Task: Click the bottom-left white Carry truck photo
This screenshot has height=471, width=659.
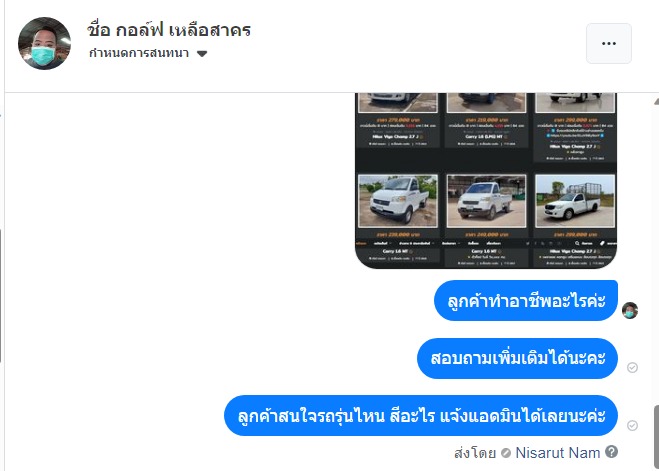Action: (398, 201)
